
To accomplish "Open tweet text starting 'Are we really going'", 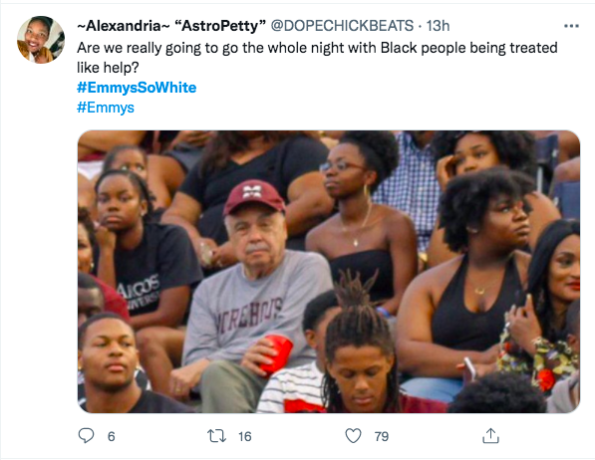I will tap(317, 58).
